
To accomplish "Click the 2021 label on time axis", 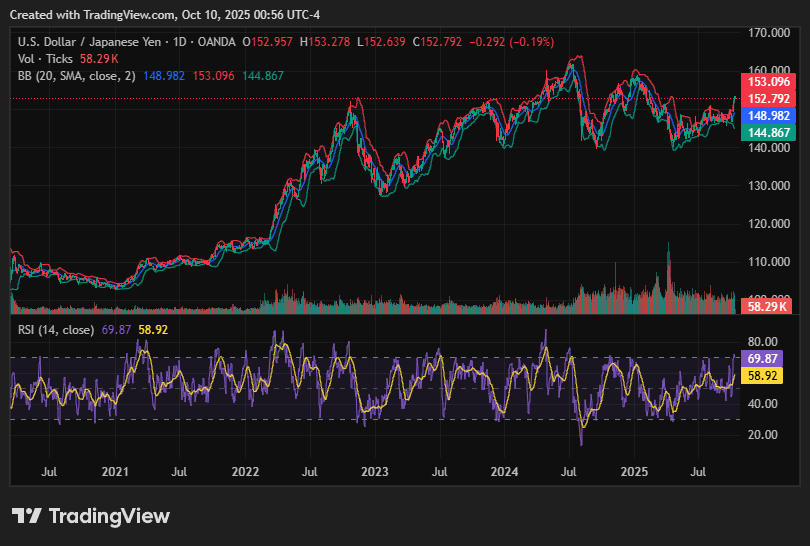I will click(116, 470).
